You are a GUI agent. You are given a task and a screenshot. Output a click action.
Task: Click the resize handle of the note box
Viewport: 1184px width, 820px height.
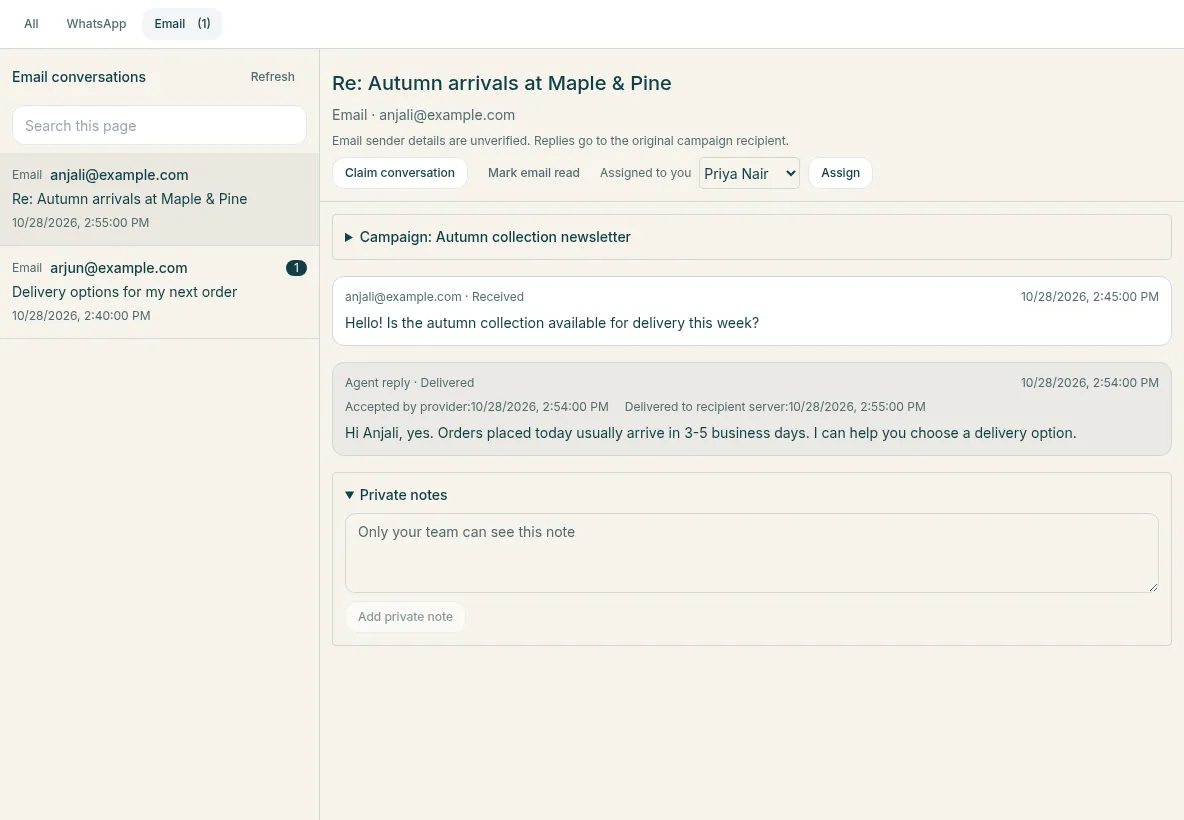(x=1153, y=587)
